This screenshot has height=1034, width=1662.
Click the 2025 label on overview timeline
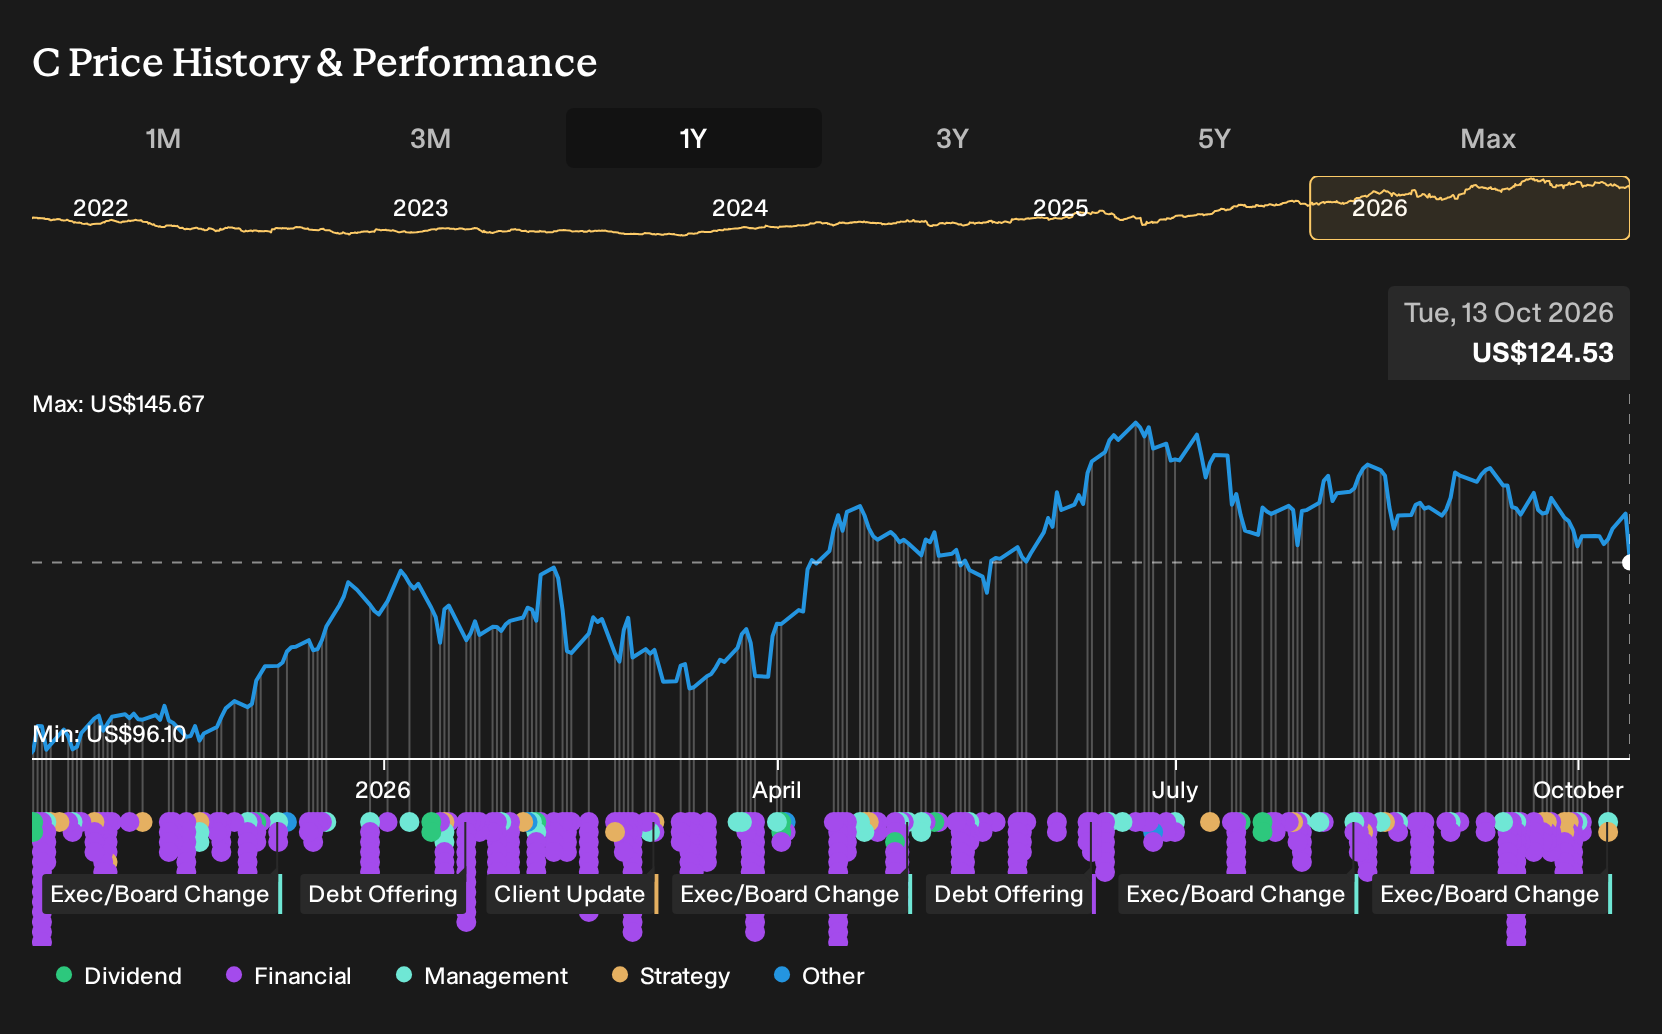pyautogui.click(x=1060, y=208)
